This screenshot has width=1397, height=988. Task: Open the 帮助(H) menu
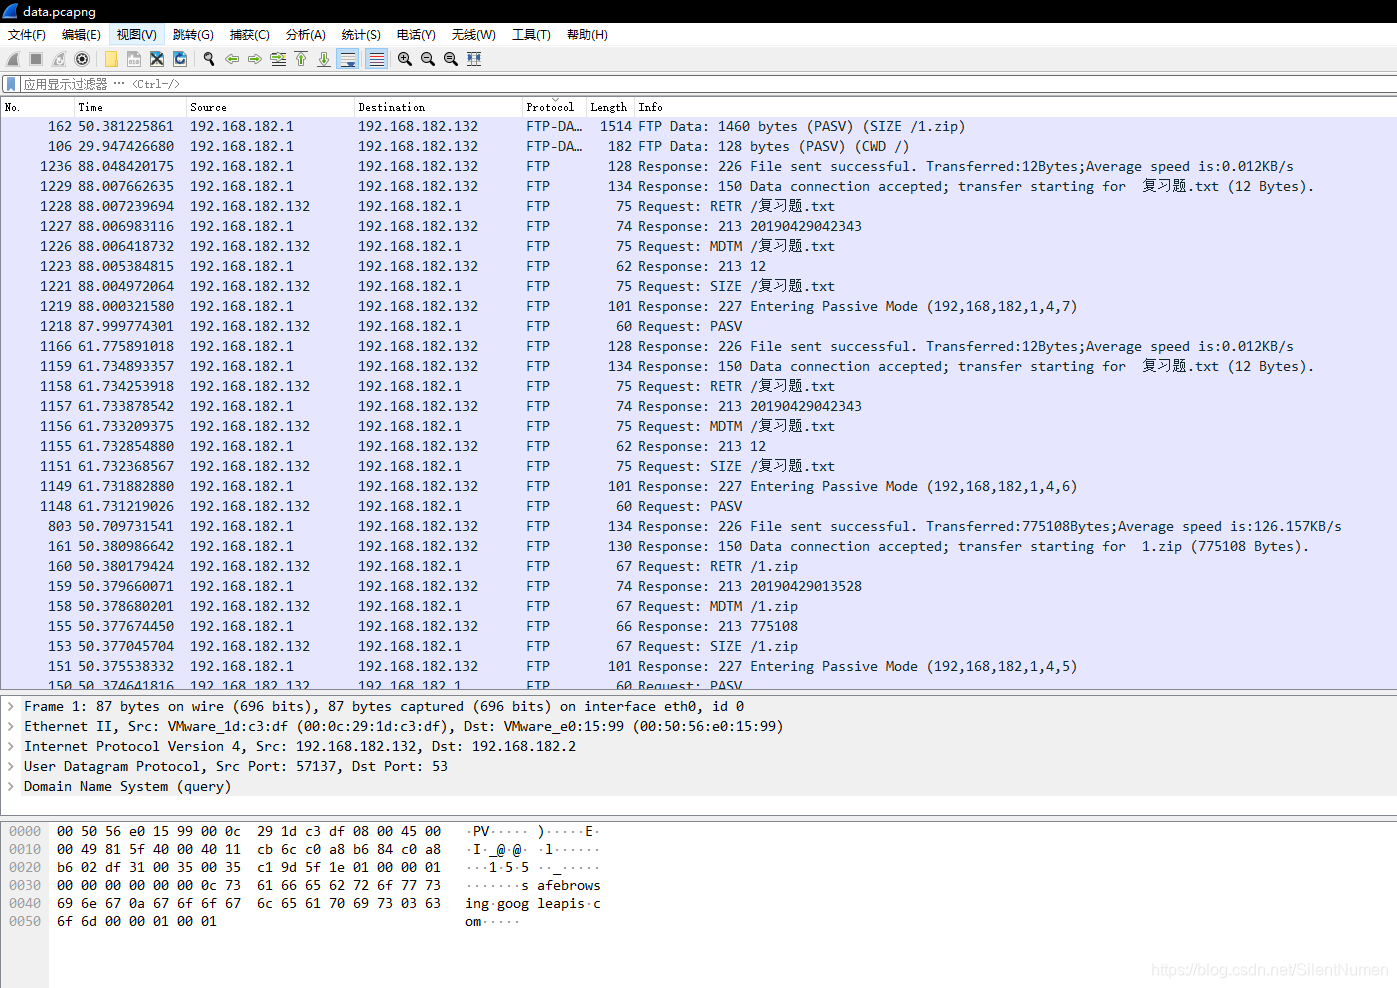[587, 34]
